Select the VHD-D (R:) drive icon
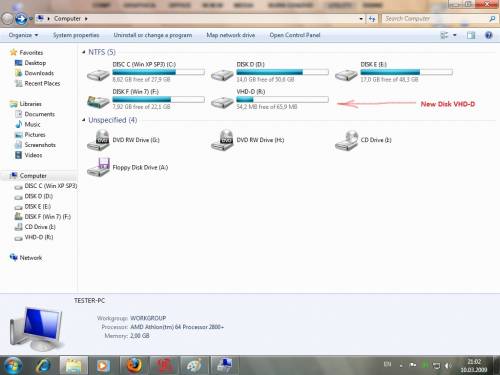Viewport: 500px width, 375px height. (x=222, y=102)
